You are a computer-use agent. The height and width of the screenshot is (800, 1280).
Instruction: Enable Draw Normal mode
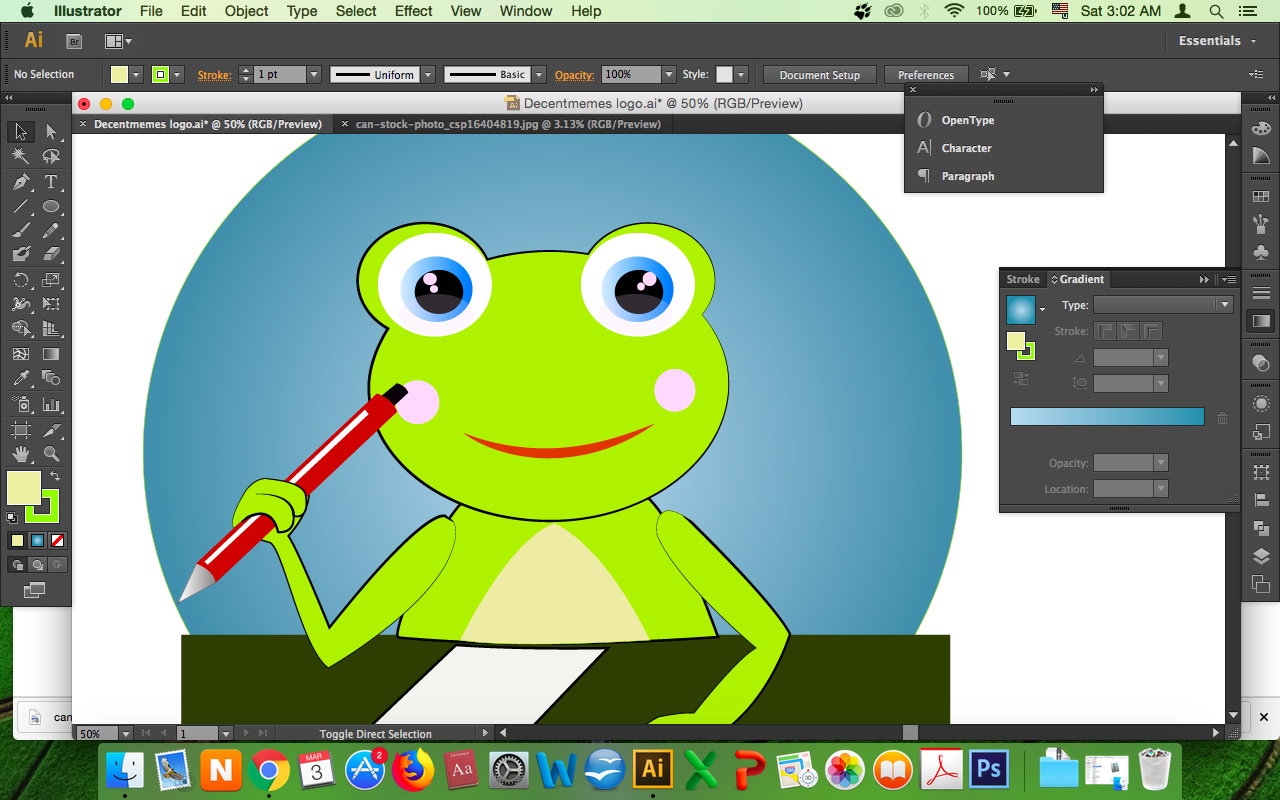pos(17,565)
